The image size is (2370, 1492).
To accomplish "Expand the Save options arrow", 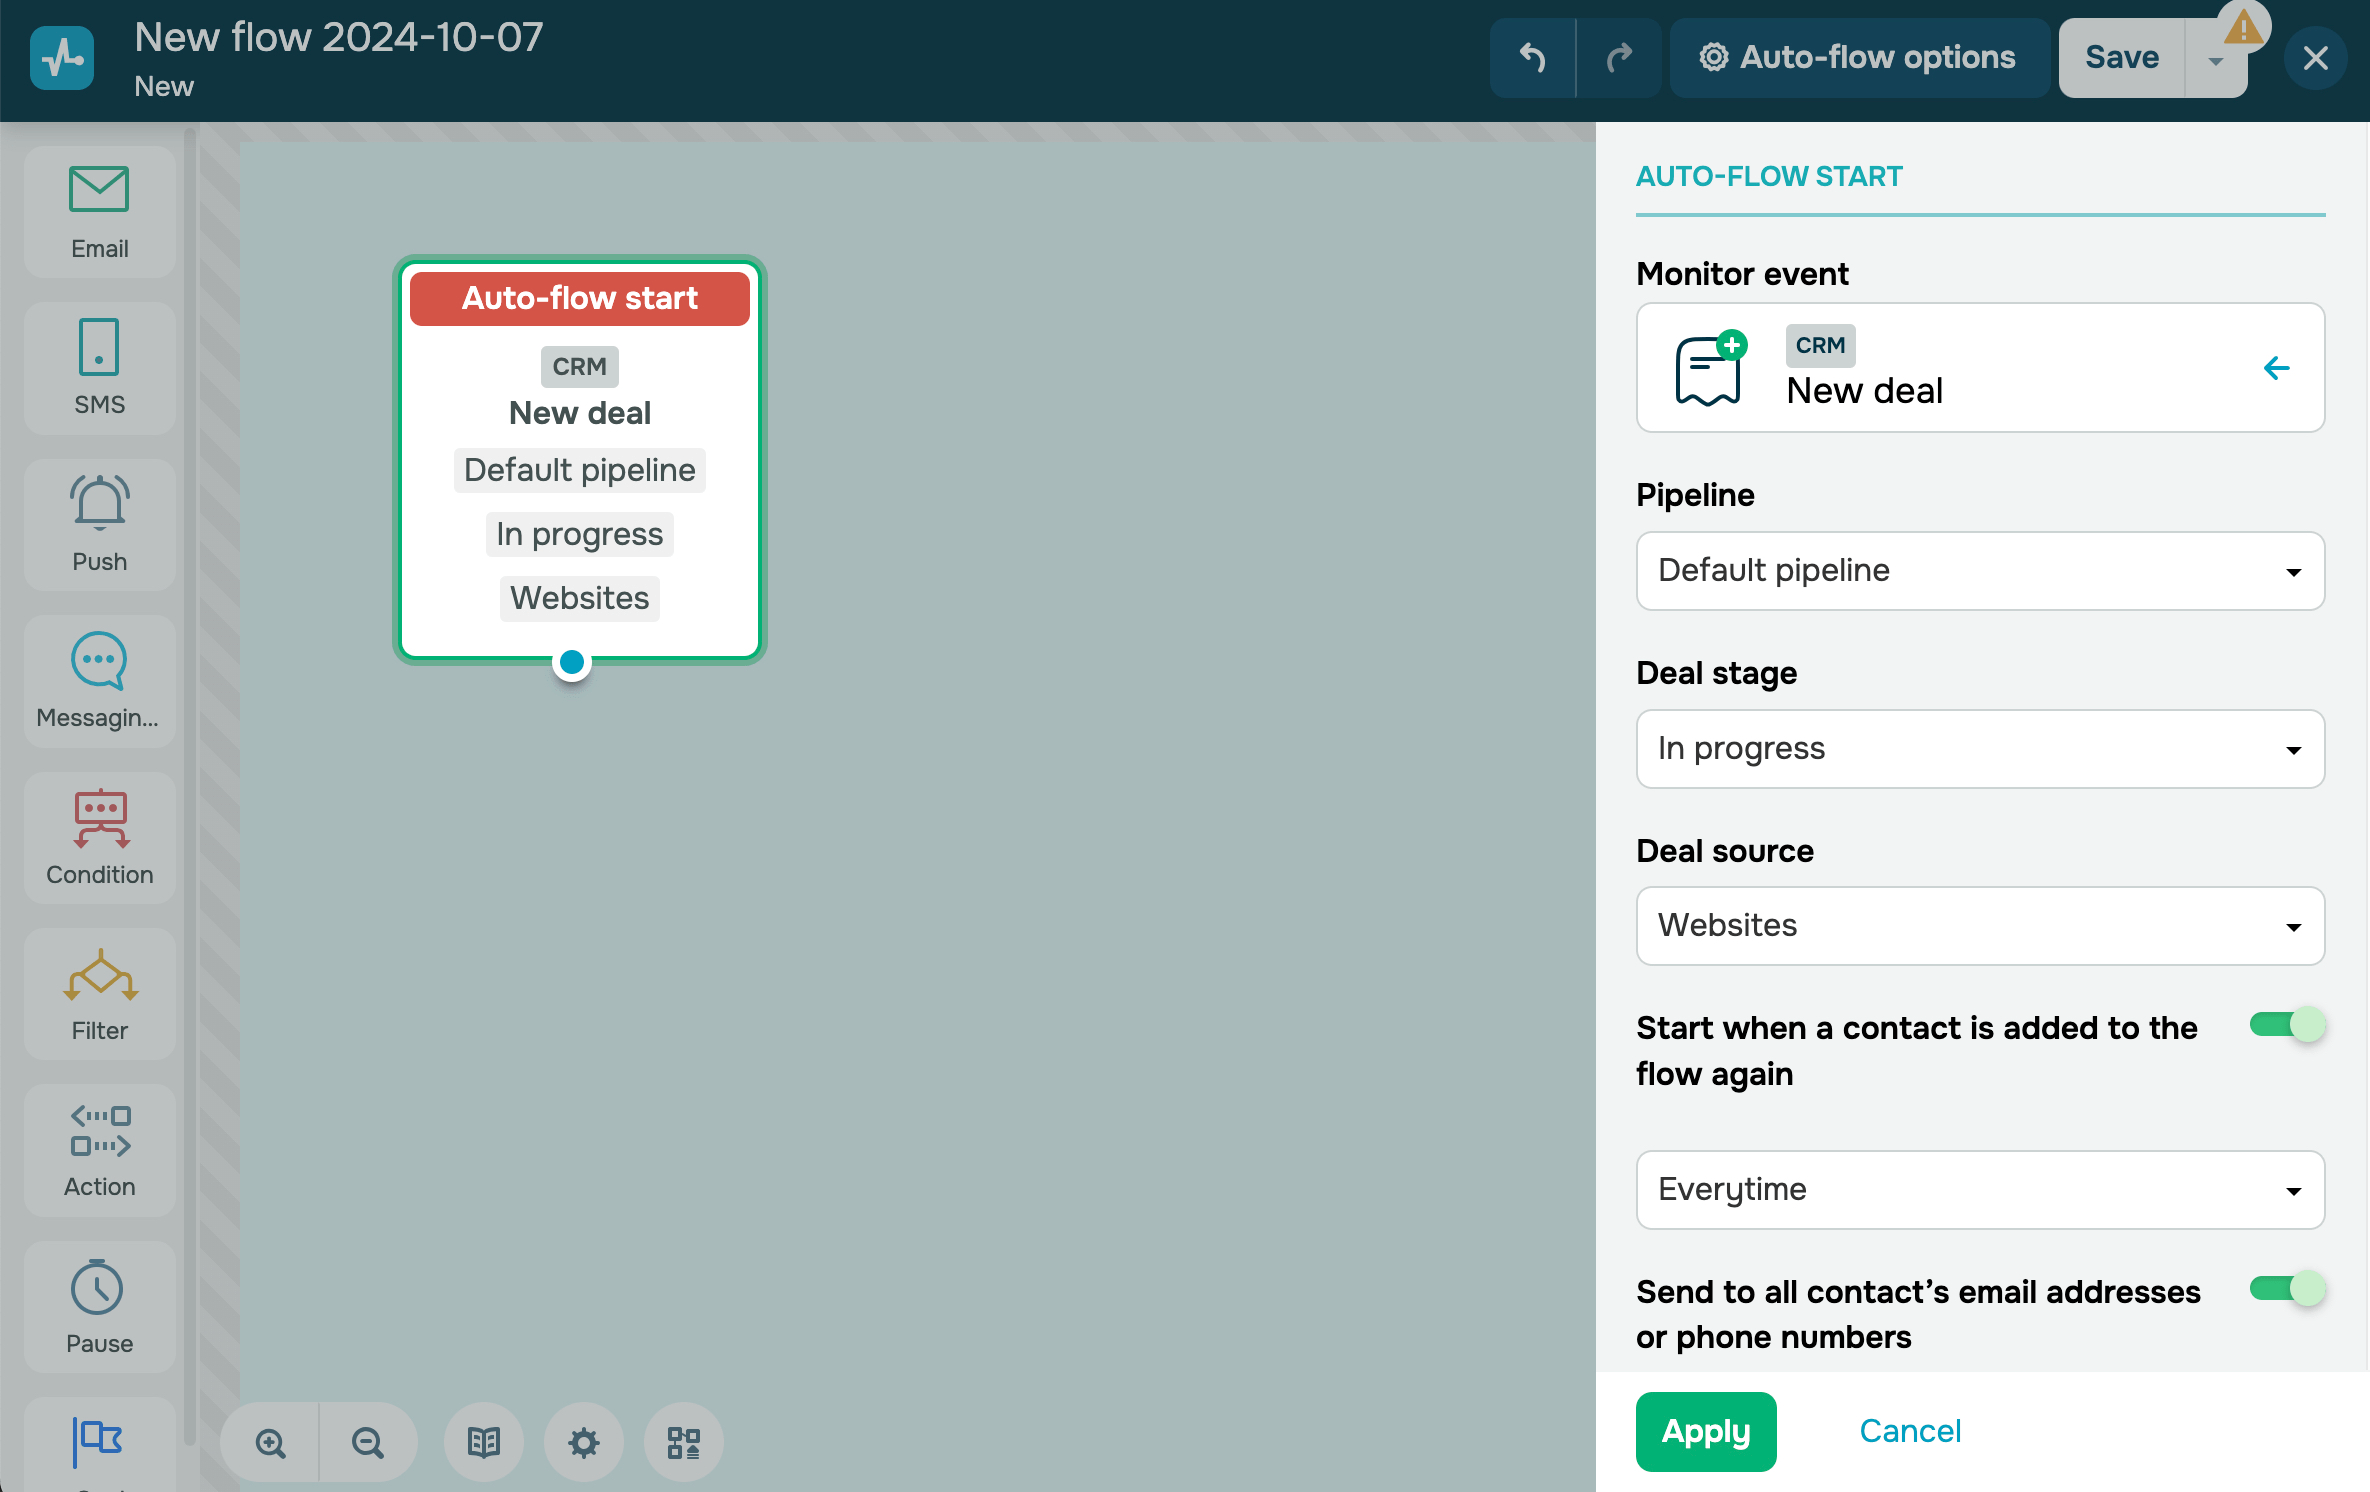I will [2216, 62].
